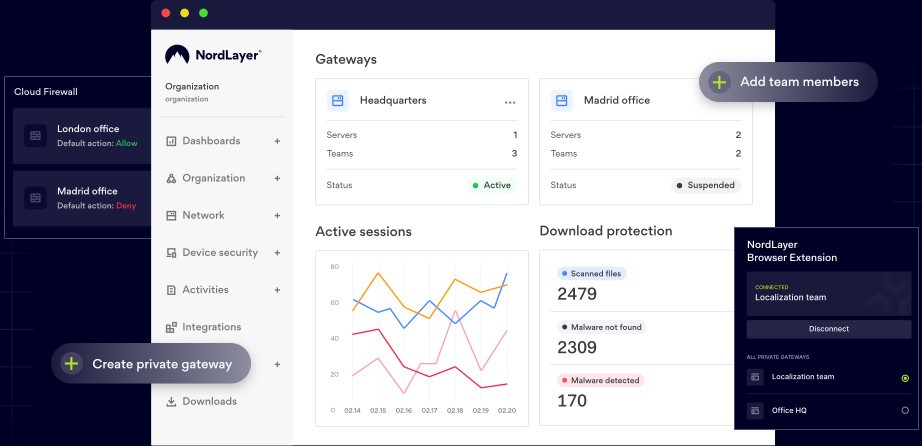This screenshot has width=922, height=446.
Task: Click Add team members button
Action: 787,82
